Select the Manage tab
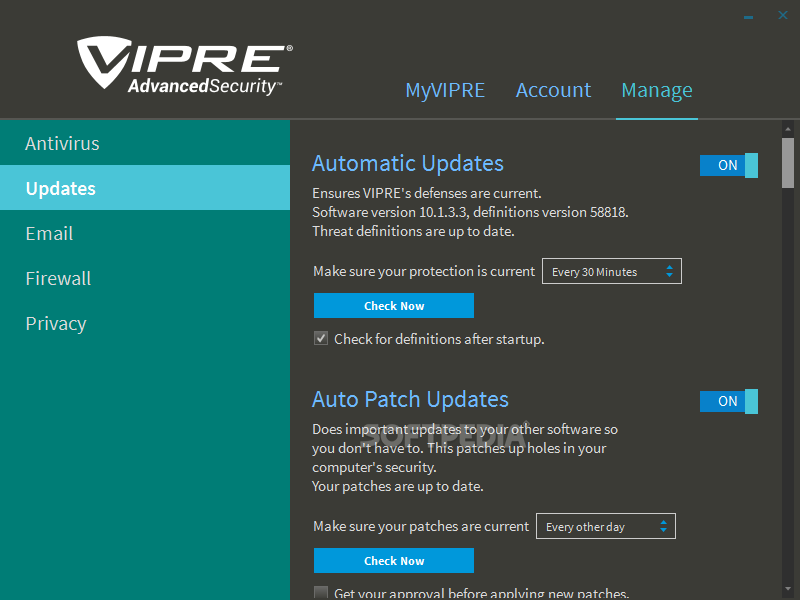800x600 pixels. (x=657, y=90)
